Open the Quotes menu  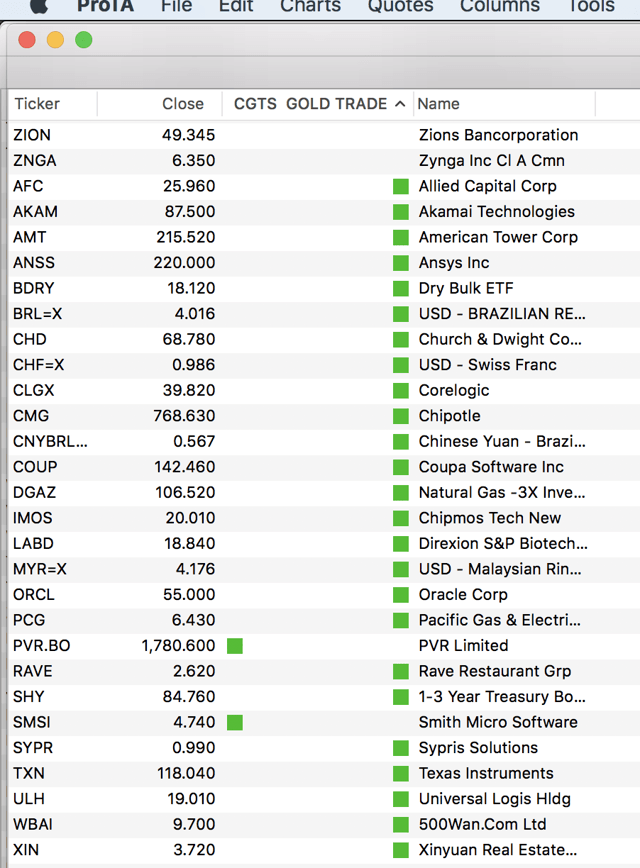pos(400,6)
